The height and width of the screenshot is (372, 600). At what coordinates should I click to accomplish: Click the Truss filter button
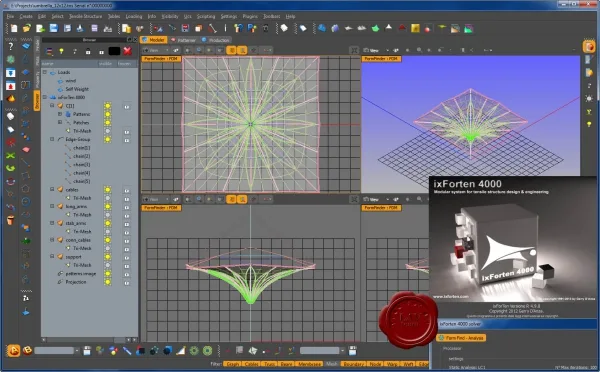click(x=269, y=364)
